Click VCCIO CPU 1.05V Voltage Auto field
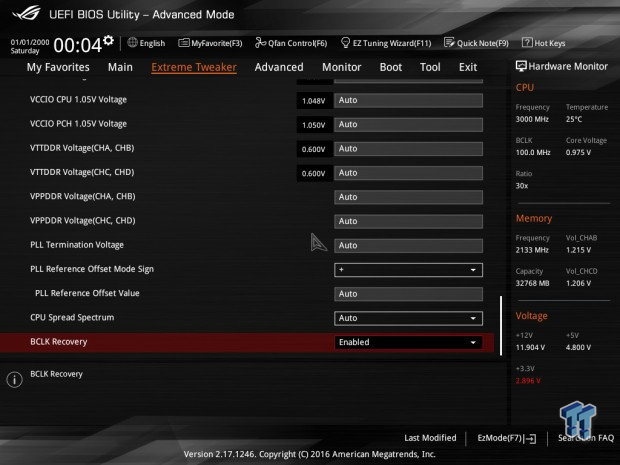Image resolution: width=620 pixels, height=465 pixels. click(408, 100)
